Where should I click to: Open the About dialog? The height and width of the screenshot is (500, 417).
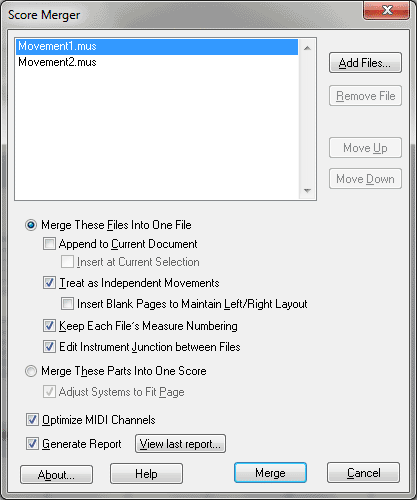[x=56, y=474]
